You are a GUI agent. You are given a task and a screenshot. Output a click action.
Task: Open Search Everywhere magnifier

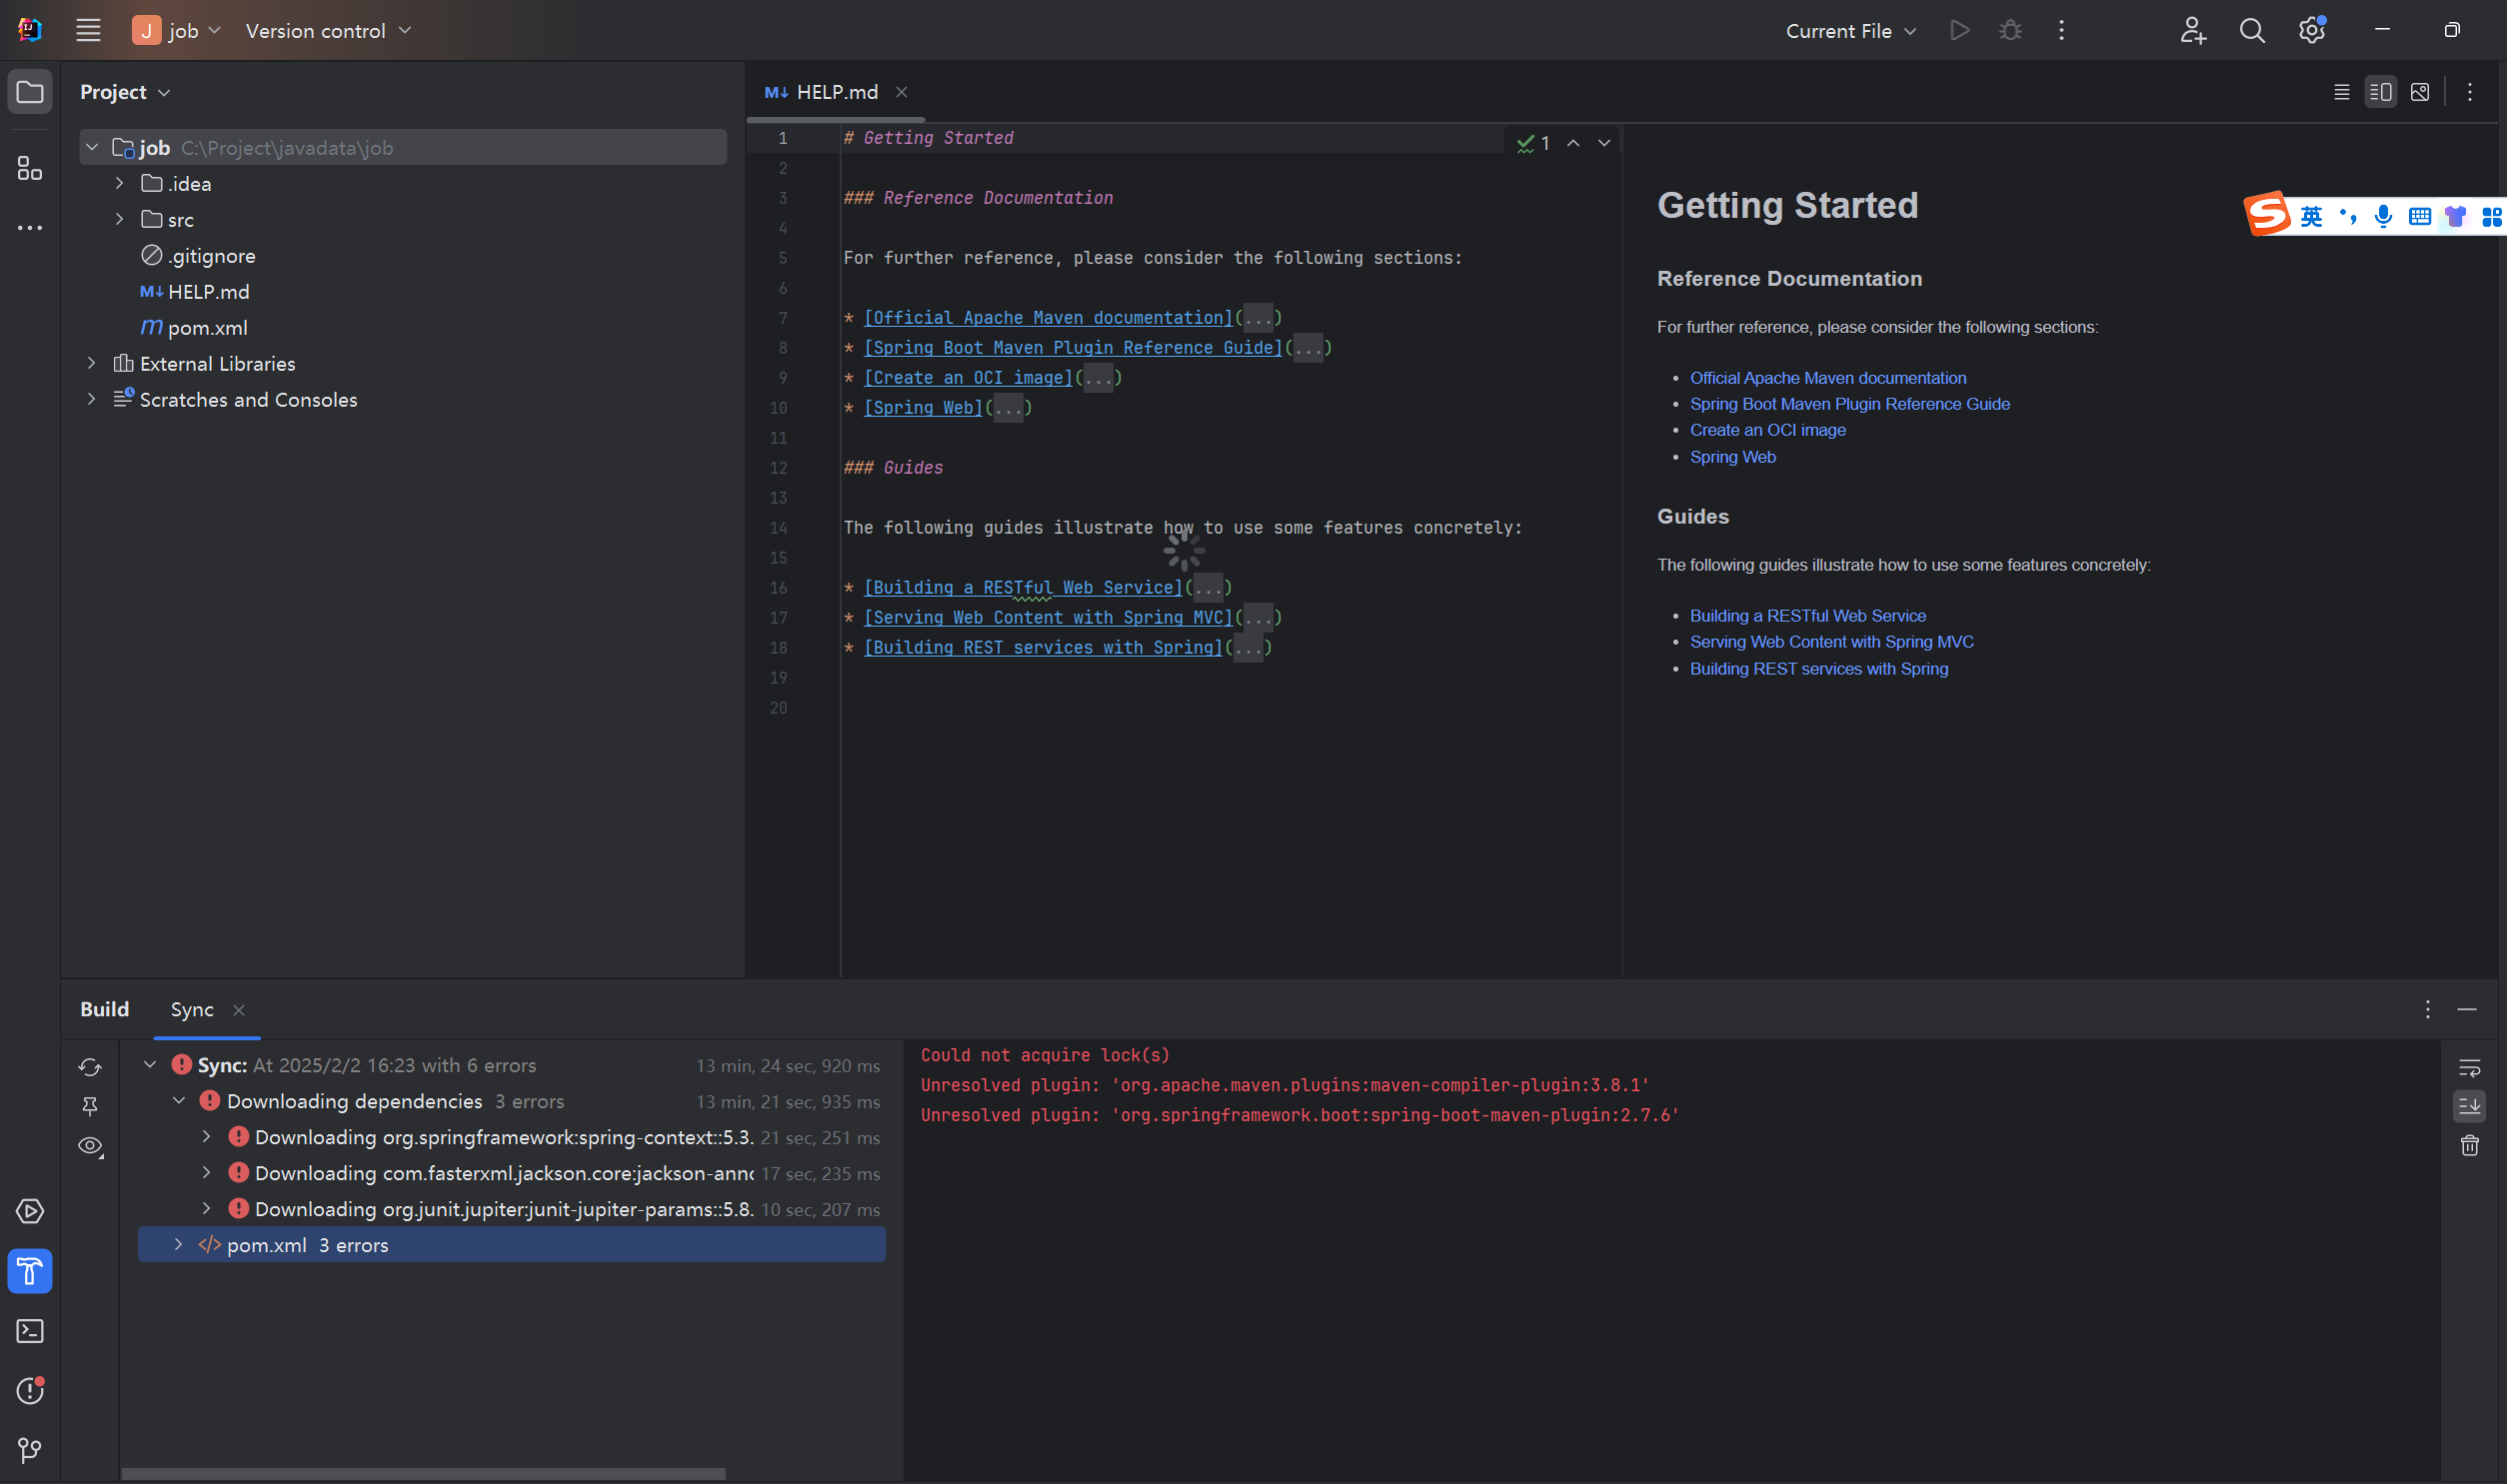pyautogui.click(x=2252, y=31)
